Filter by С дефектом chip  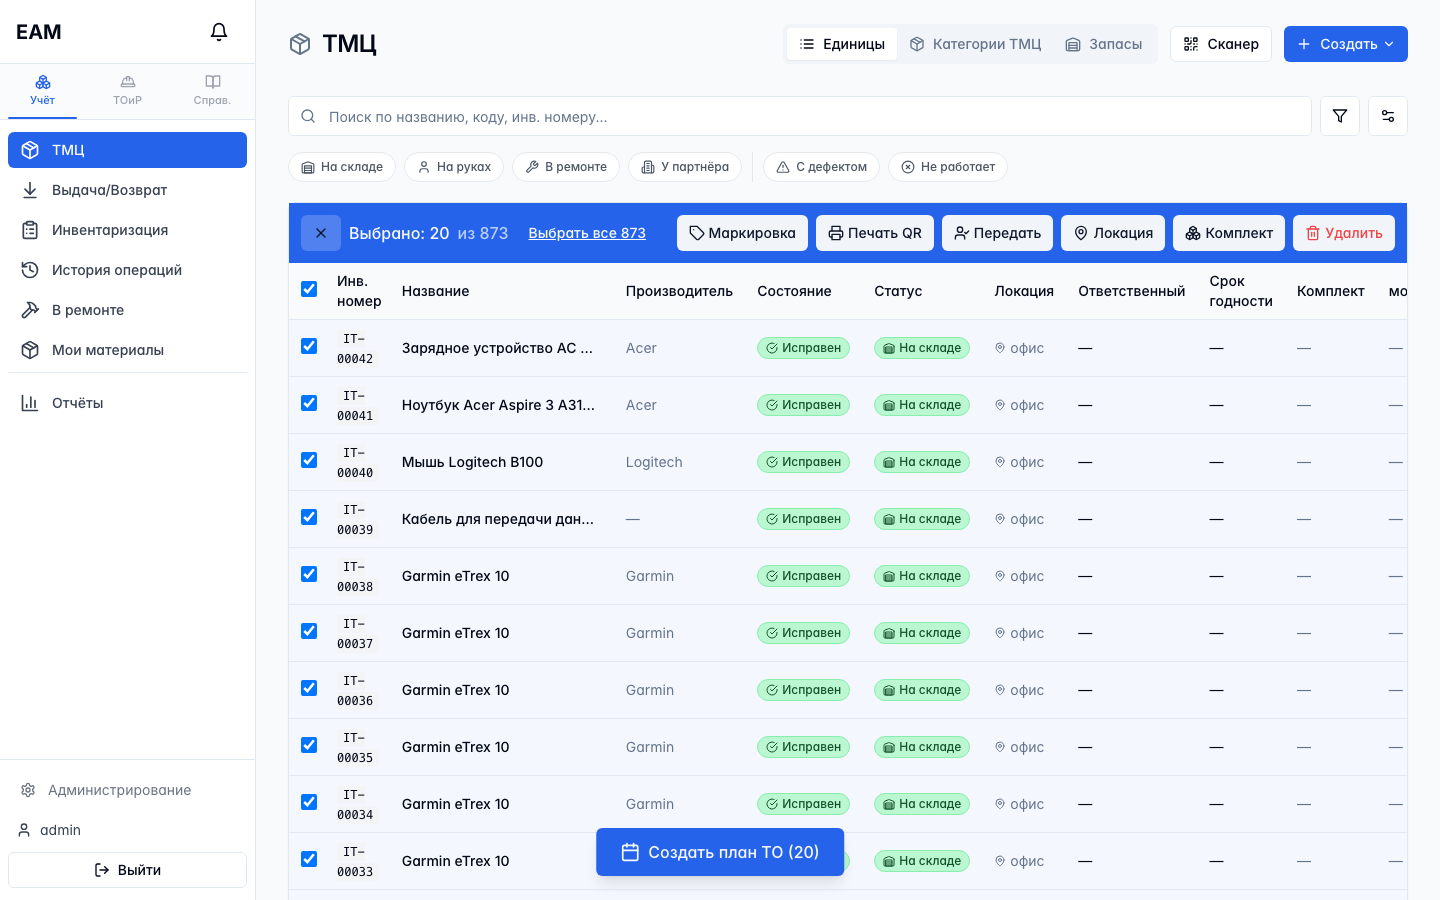tap(821, 167)
